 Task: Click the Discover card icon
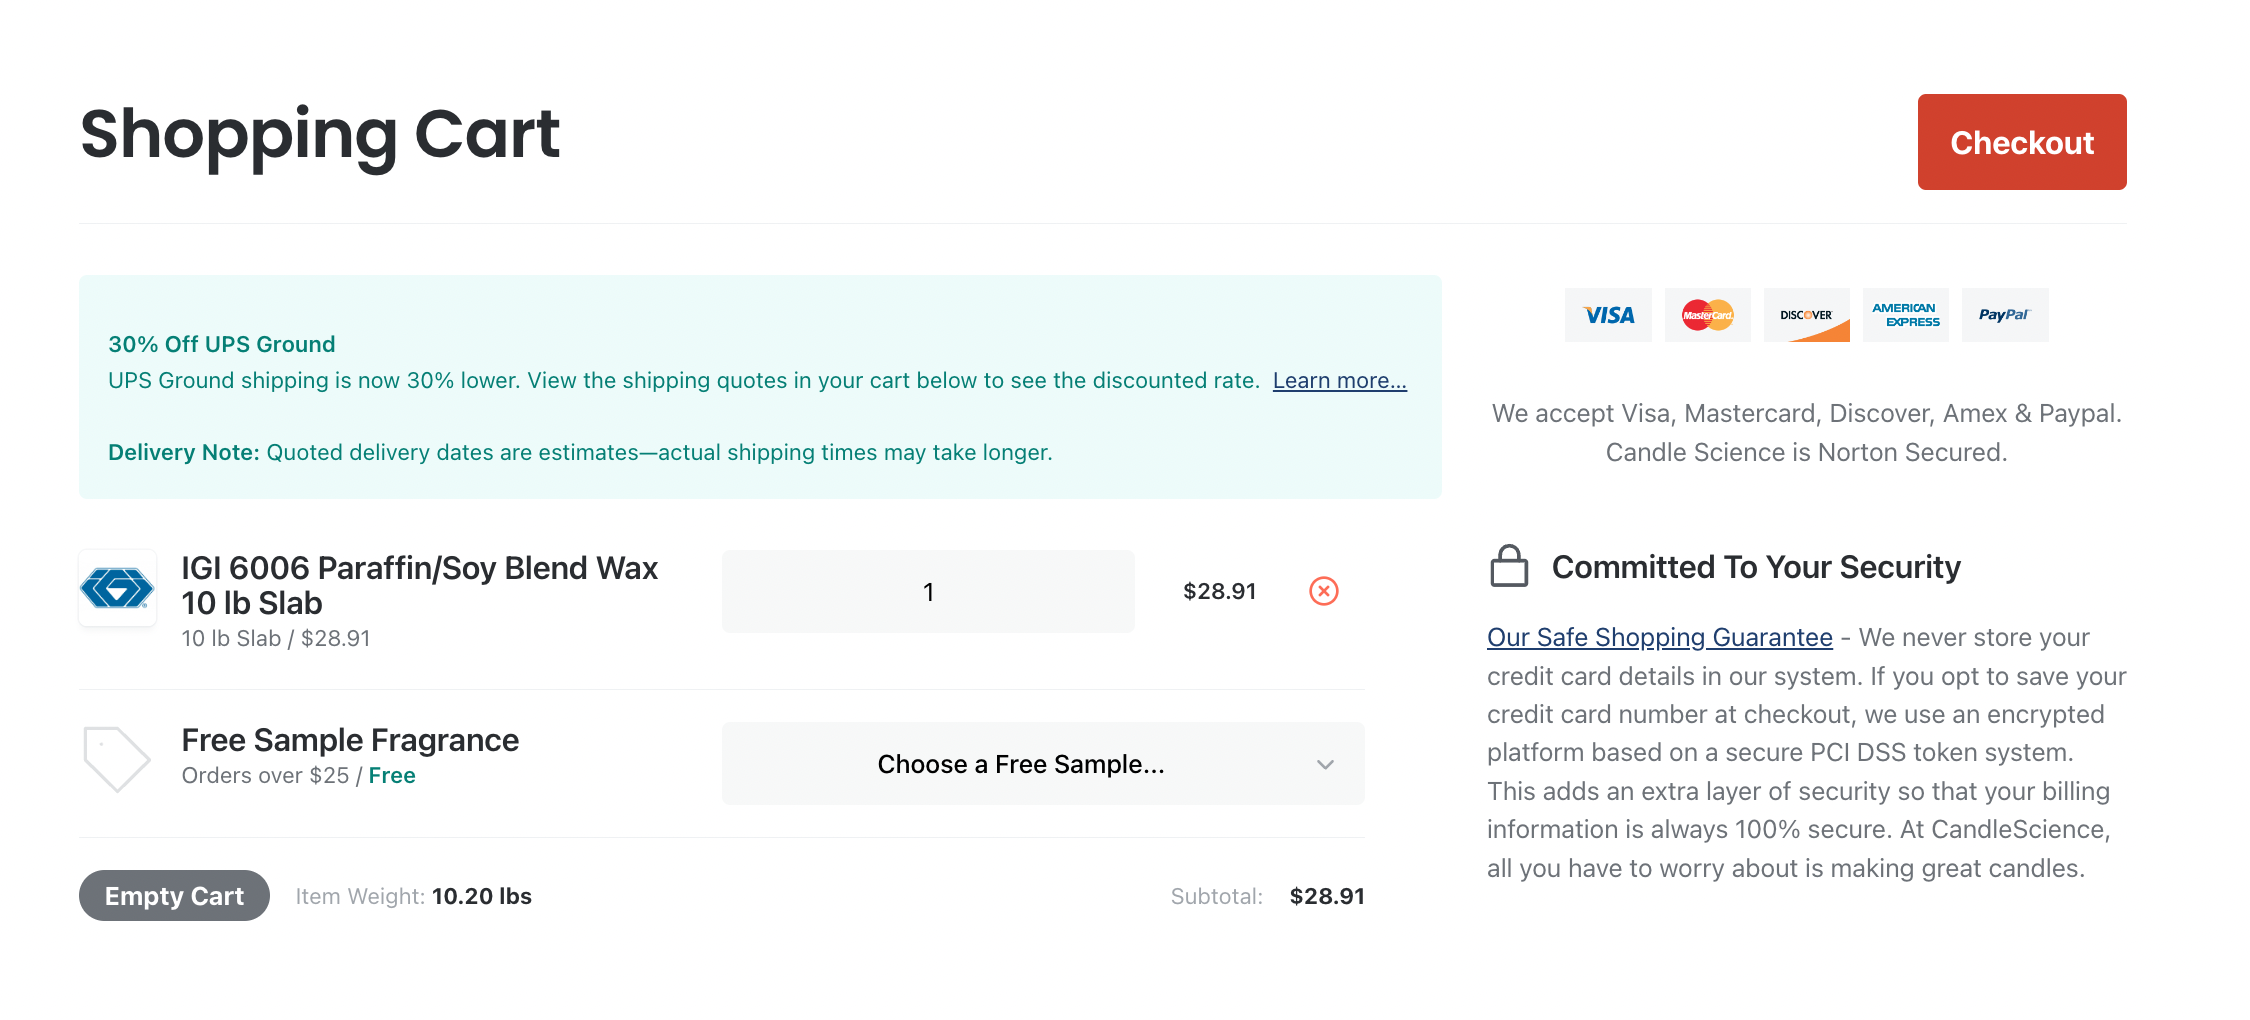pos(1807,315)
